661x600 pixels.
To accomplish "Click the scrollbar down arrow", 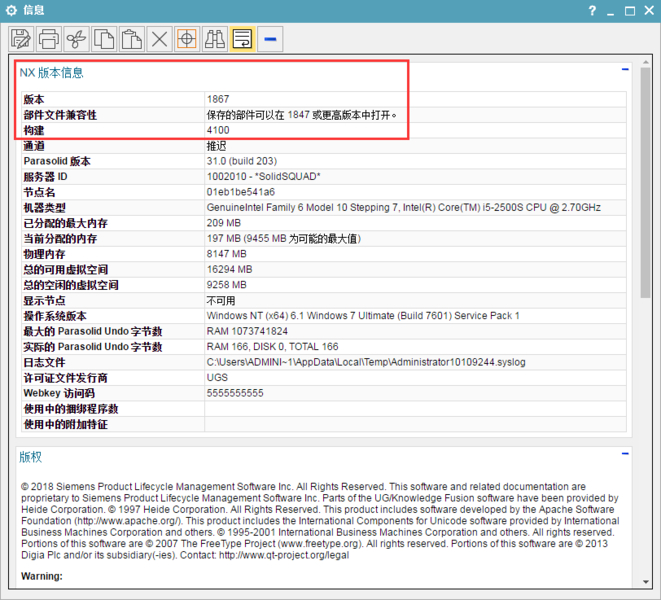I will click(x=645, y=582).
